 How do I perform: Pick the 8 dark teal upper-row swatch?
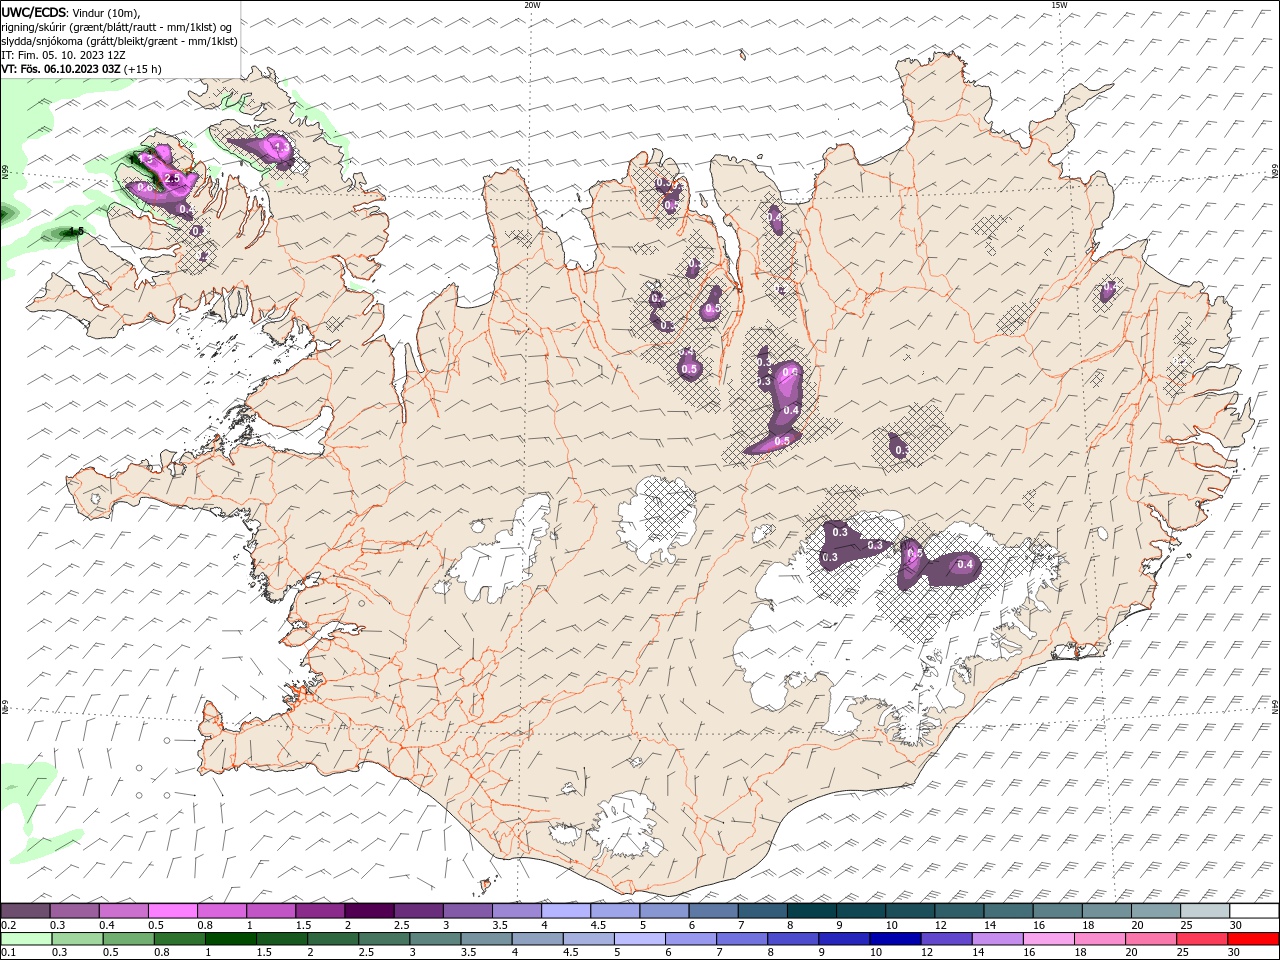point(811,911)
